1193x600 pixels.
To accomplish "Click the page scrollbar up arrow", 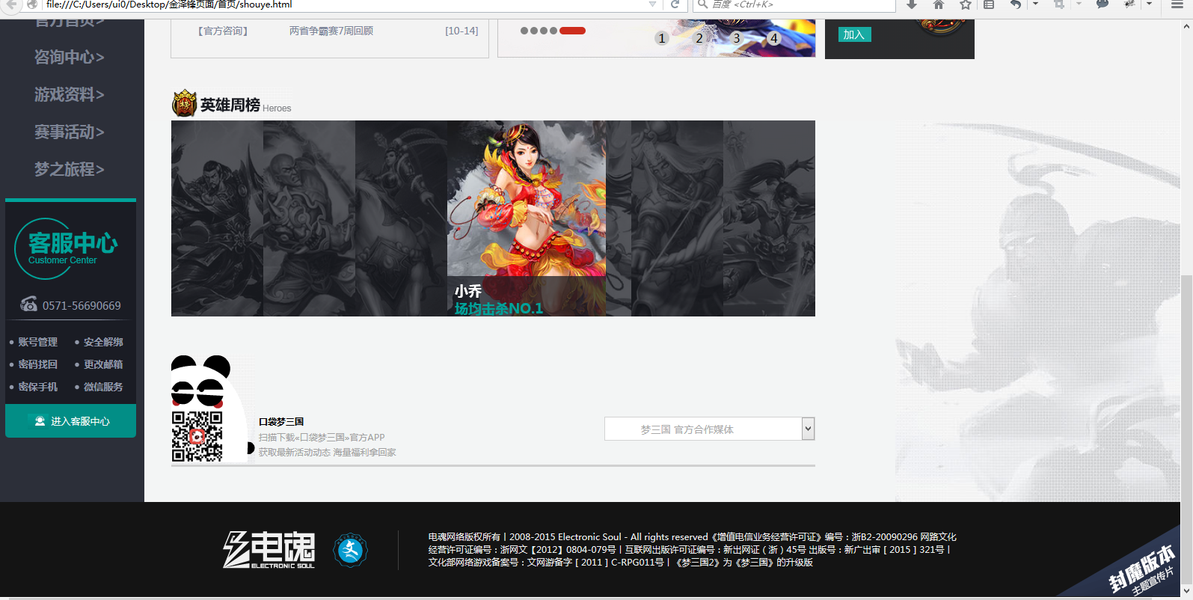I will 1187,24.
